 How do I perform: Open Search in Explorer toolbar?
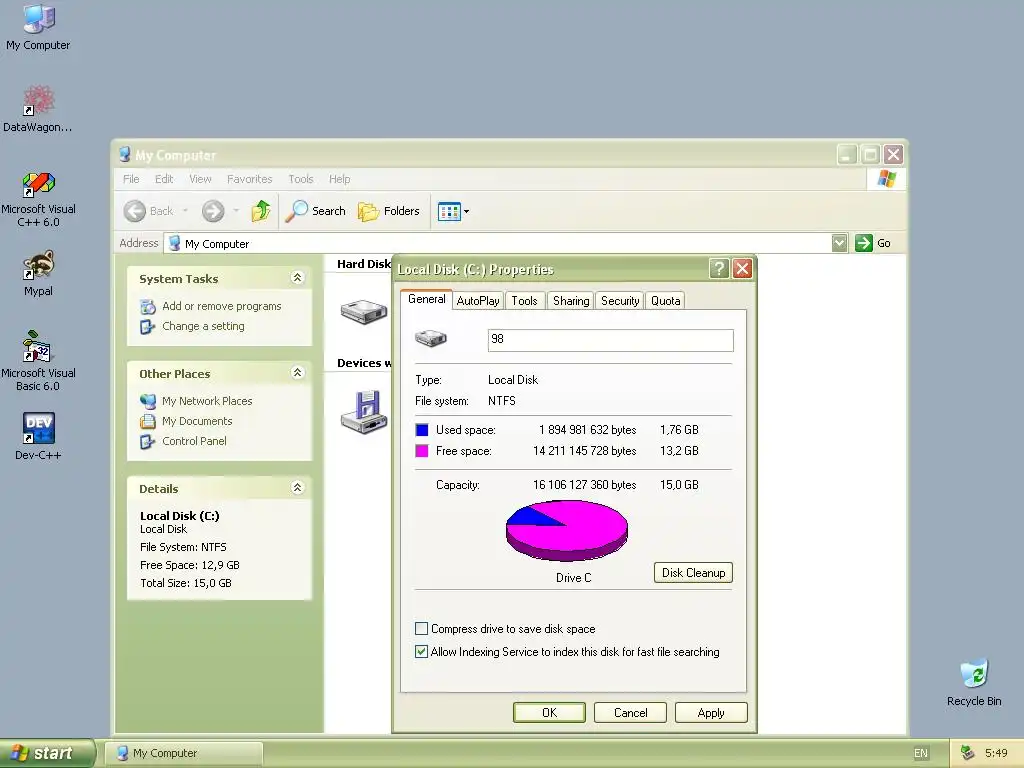(x=315, y=211)
